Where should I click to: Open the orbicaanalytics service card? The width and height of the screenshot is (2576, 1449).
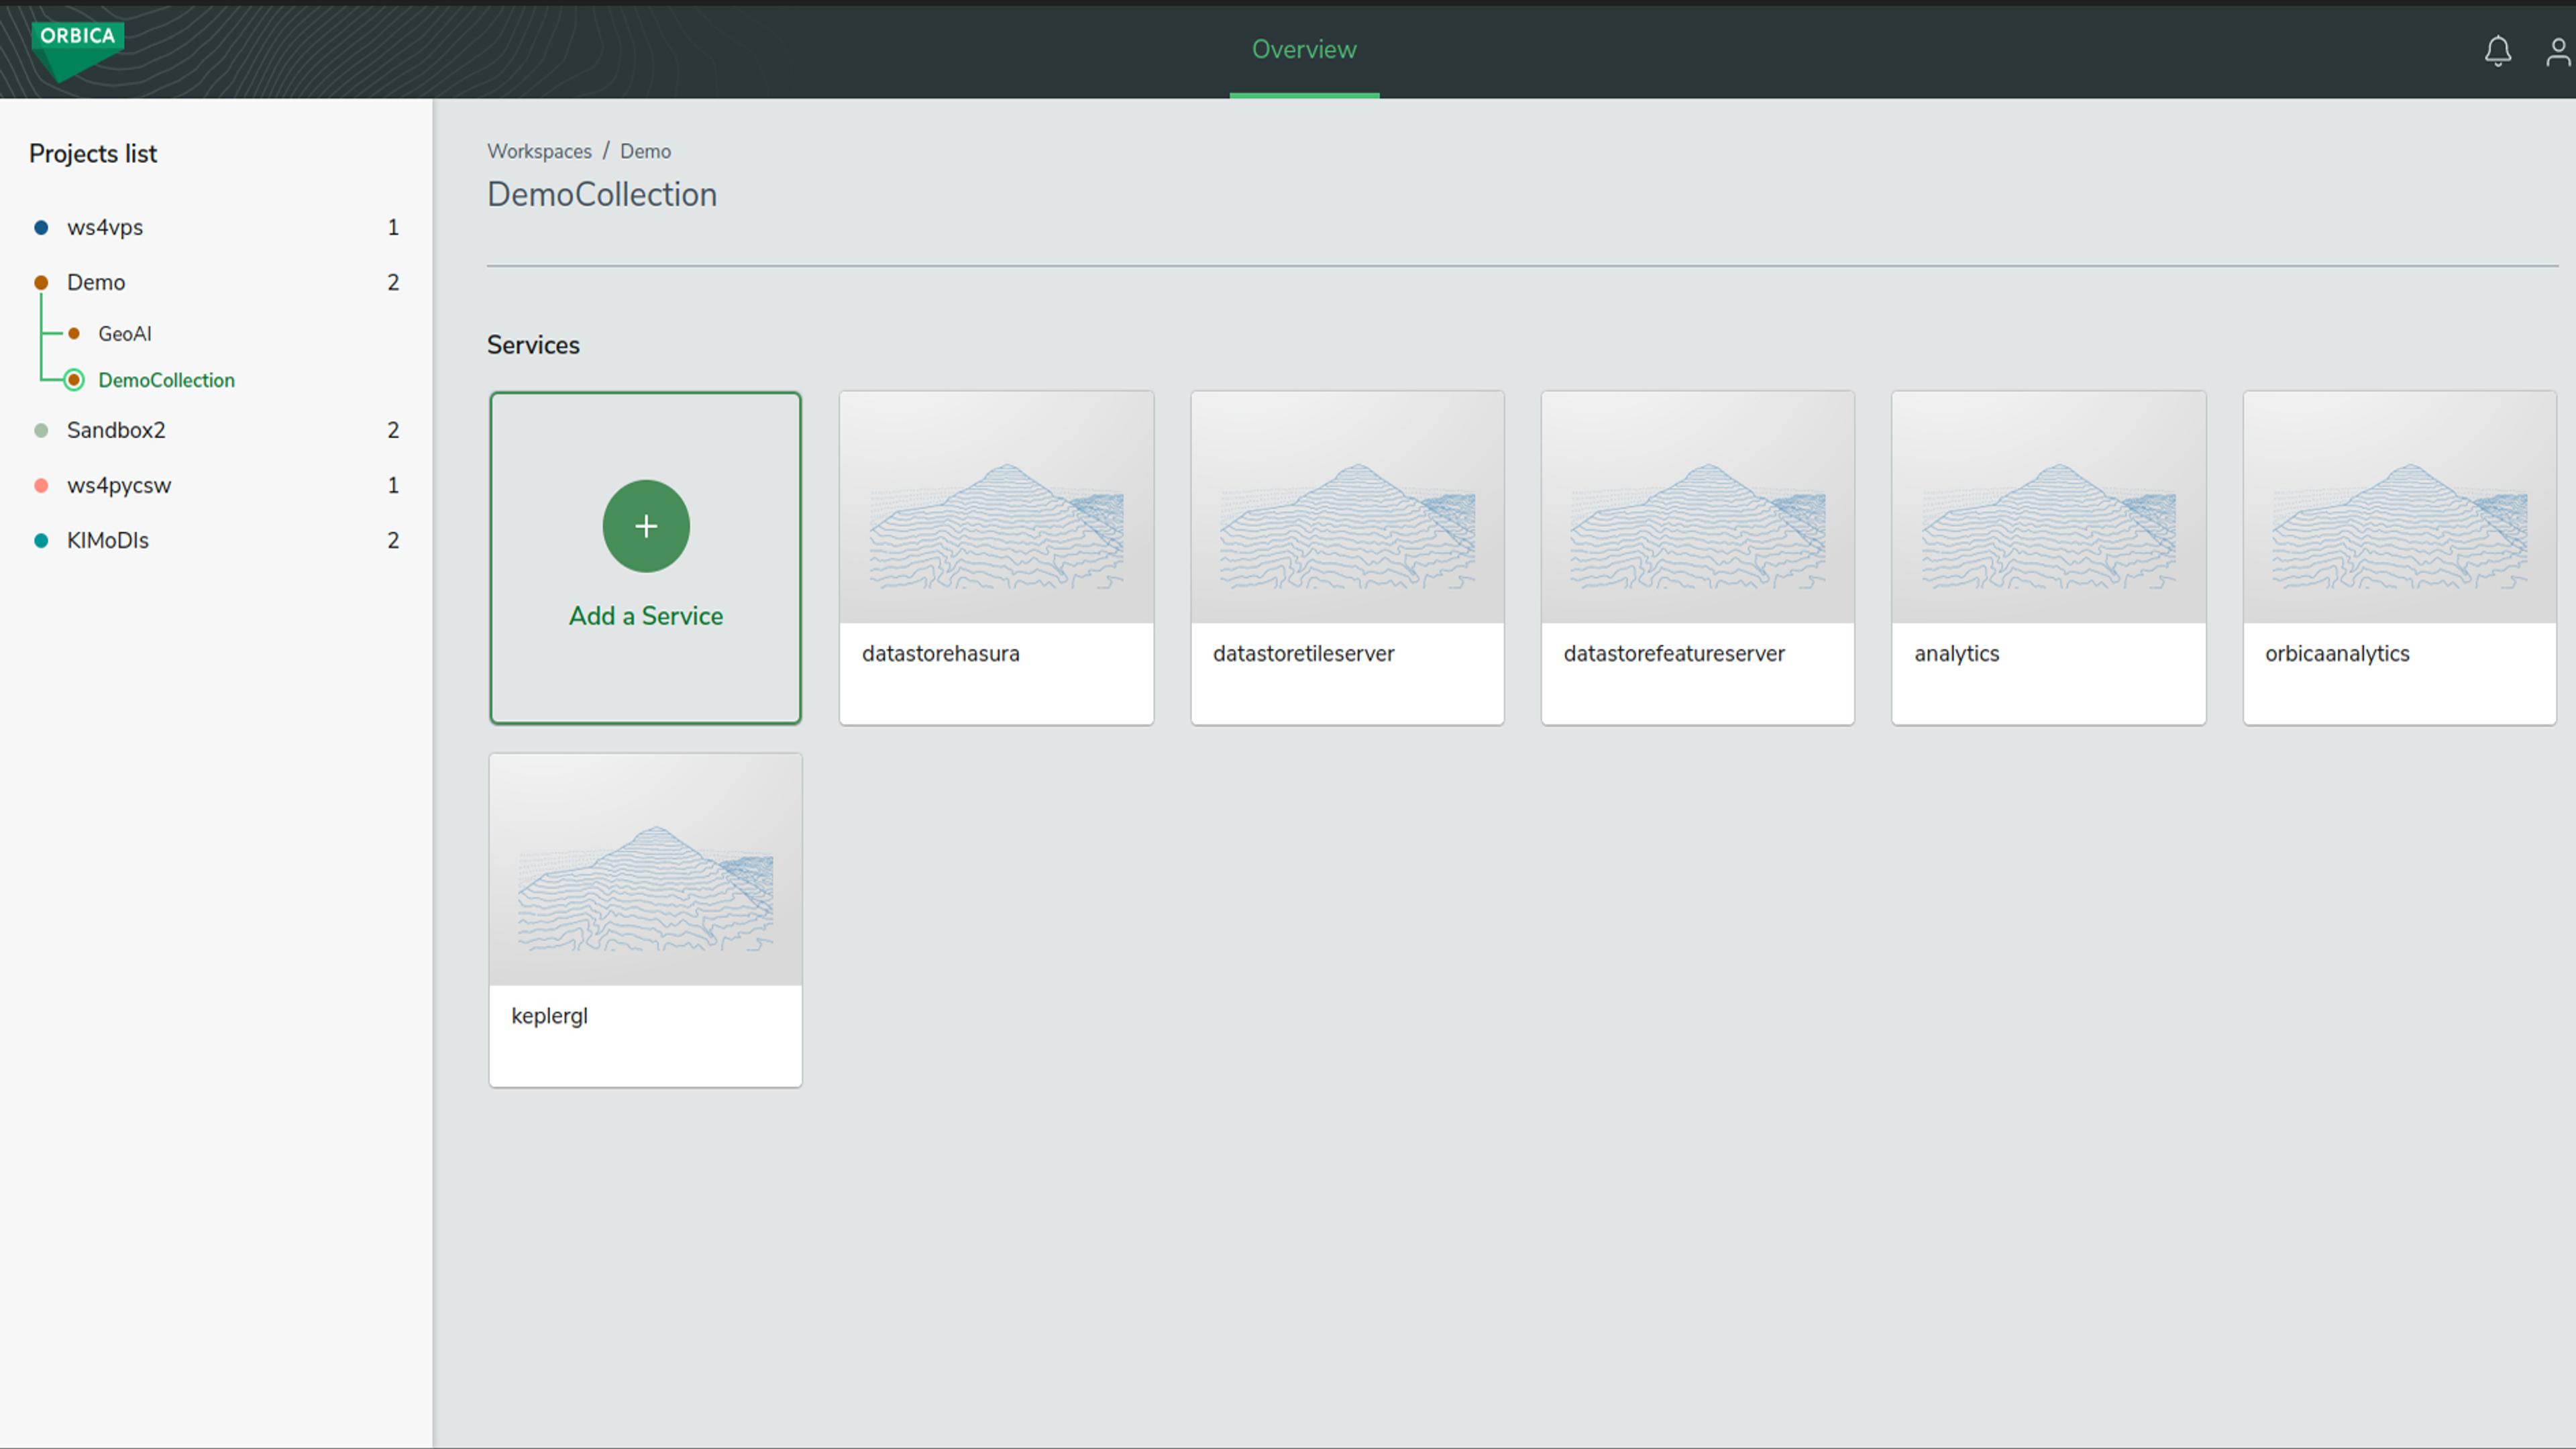tap(2398, 557)
